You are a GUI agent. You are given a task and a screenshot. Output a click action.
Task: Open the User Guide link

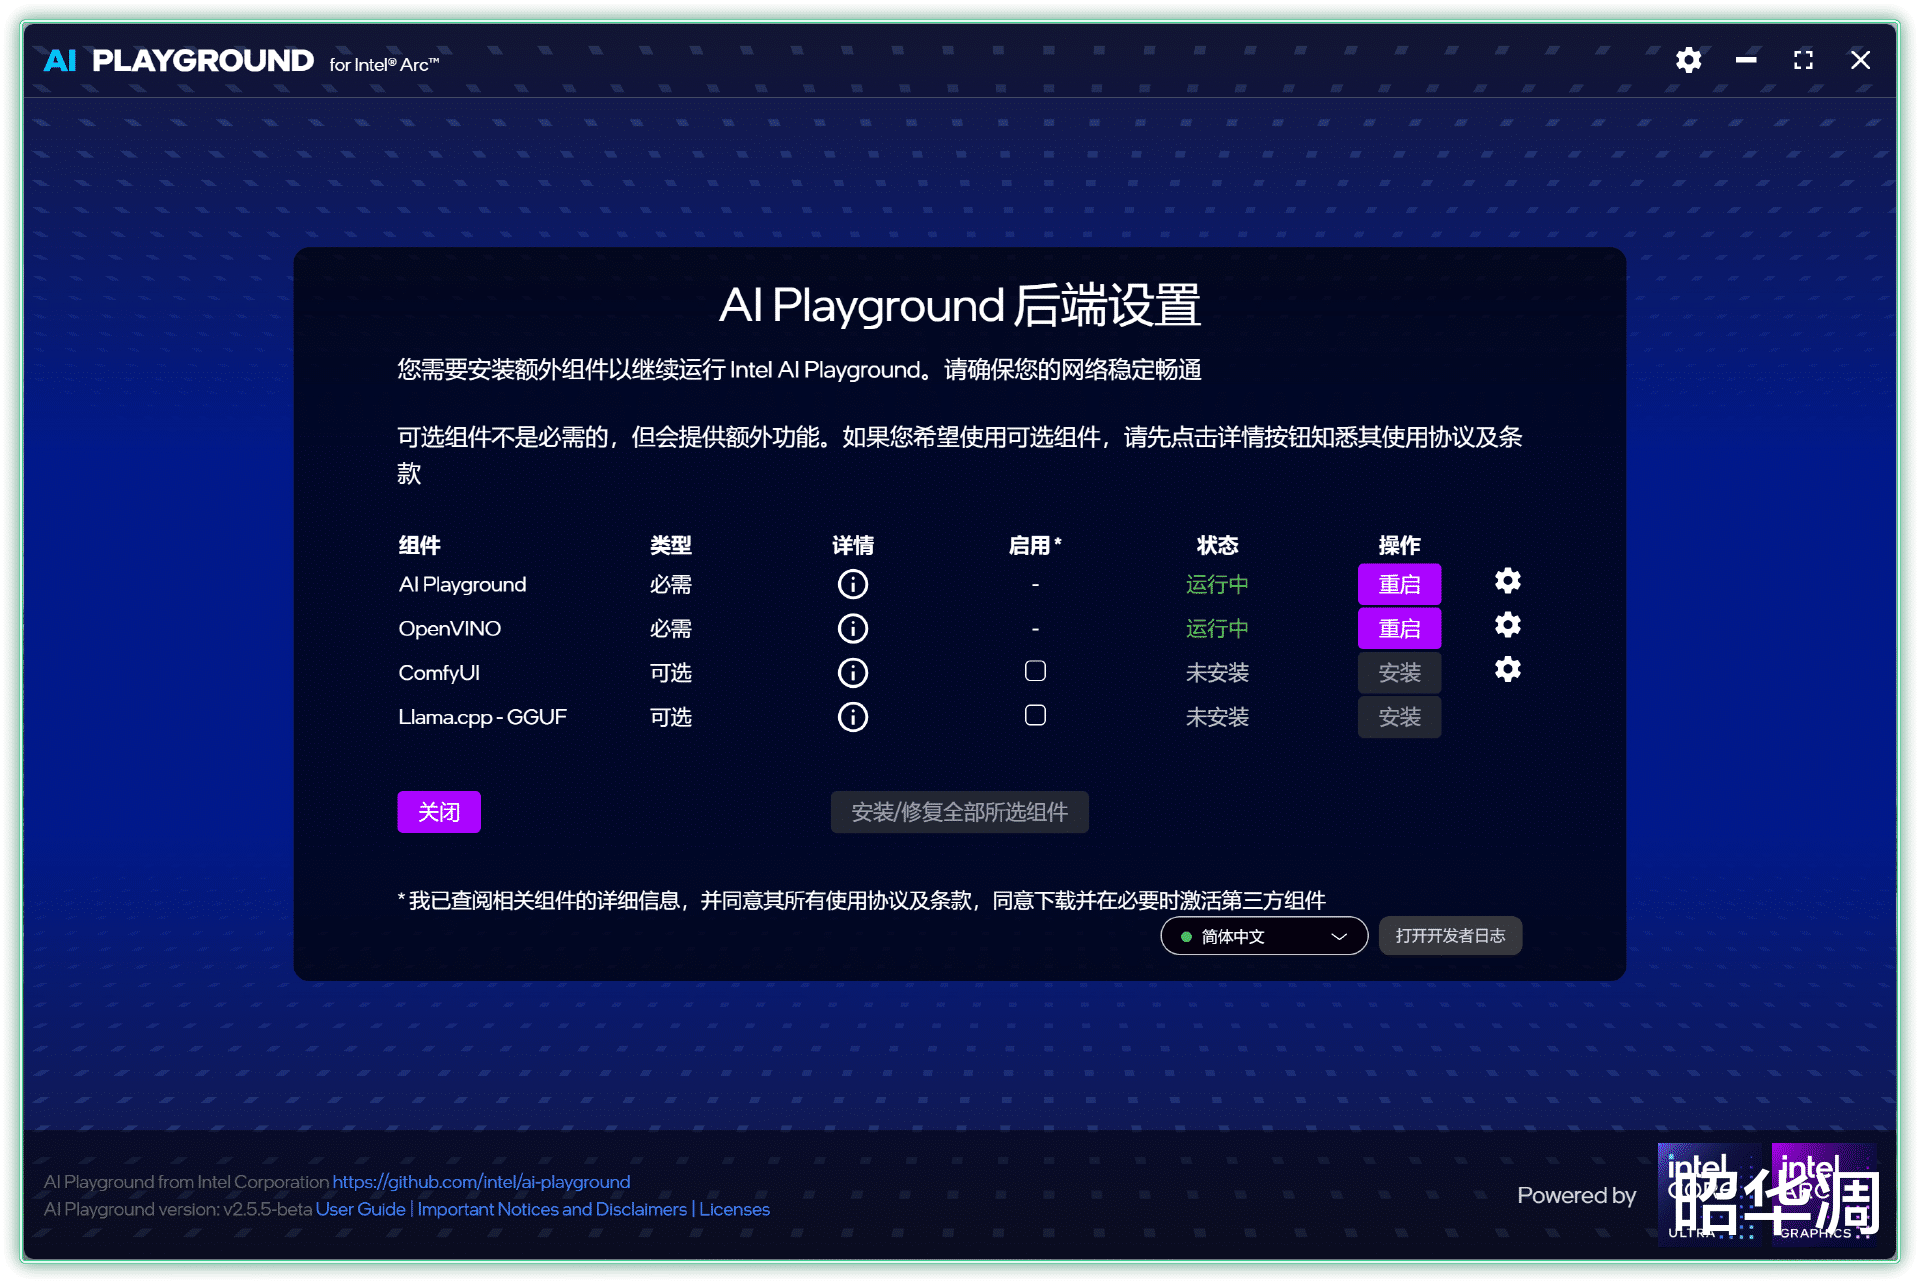(x=360, y=1209)
